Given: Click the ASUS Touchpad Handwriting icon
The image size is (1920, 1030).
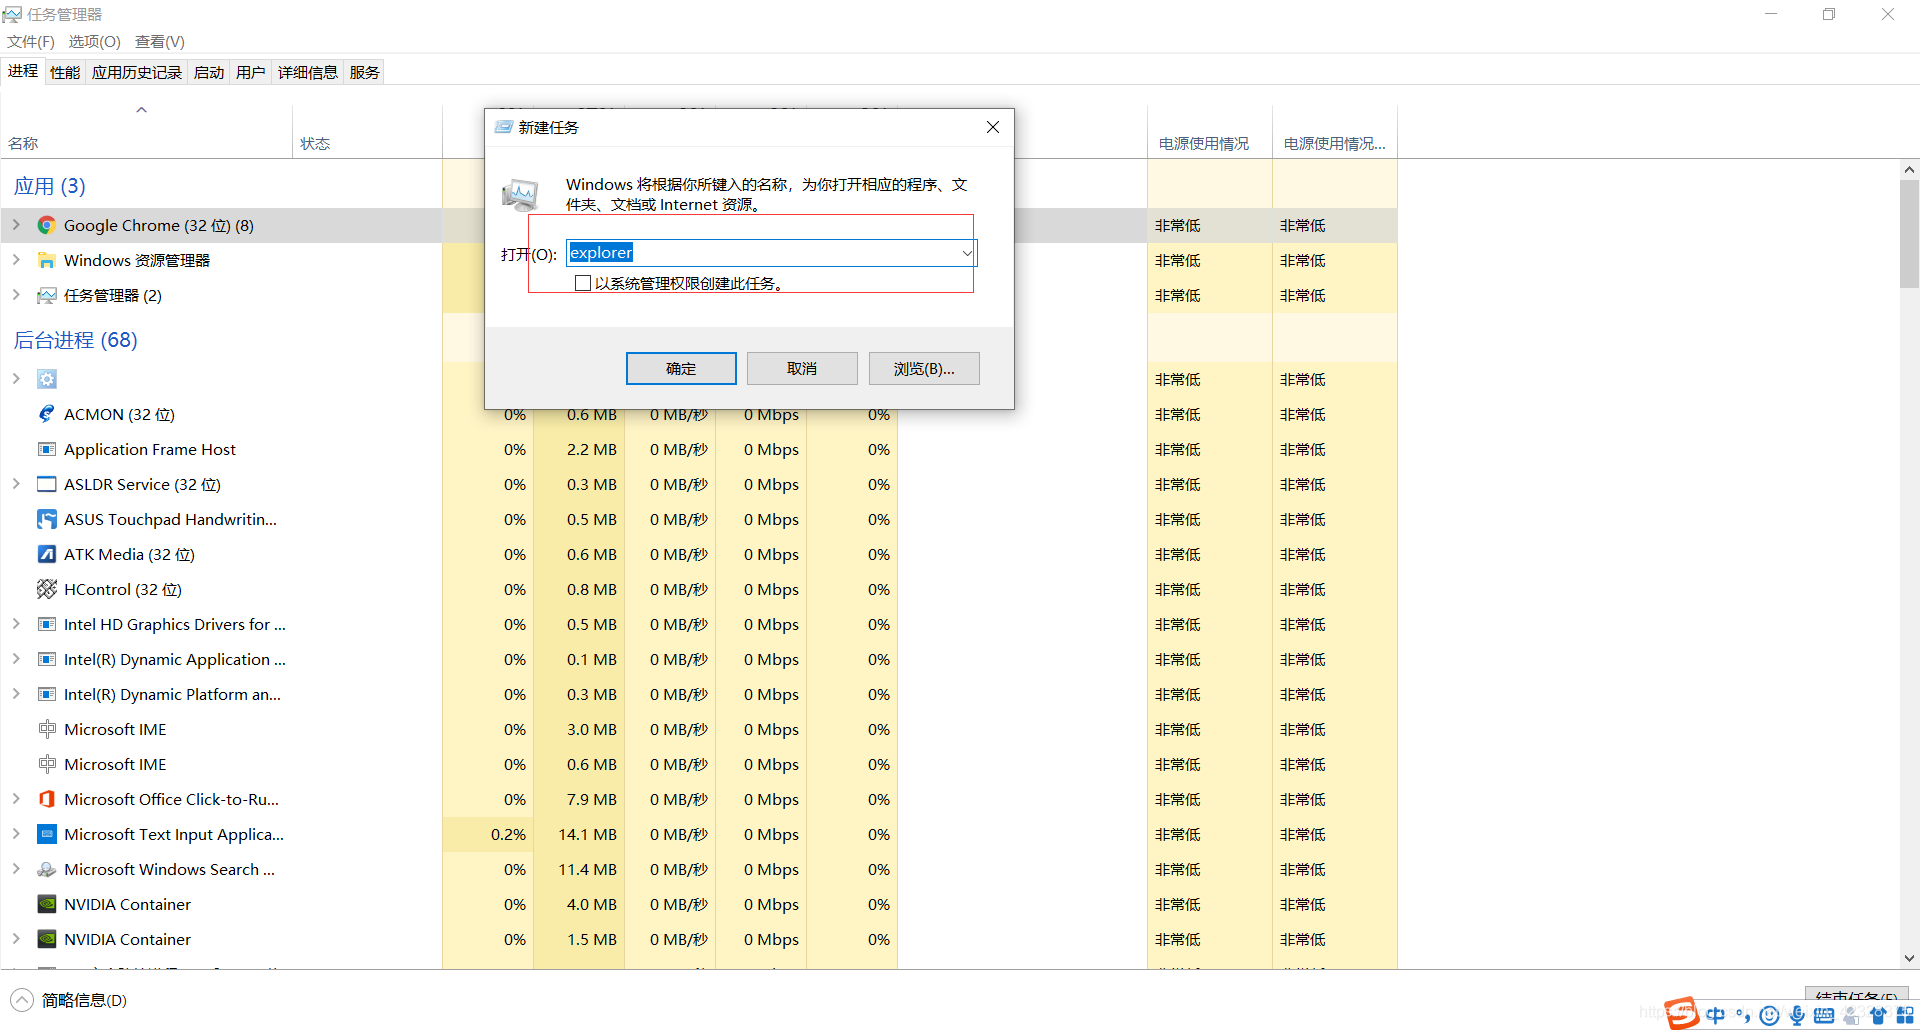Looking at the screenshot, I should point(46,519).
